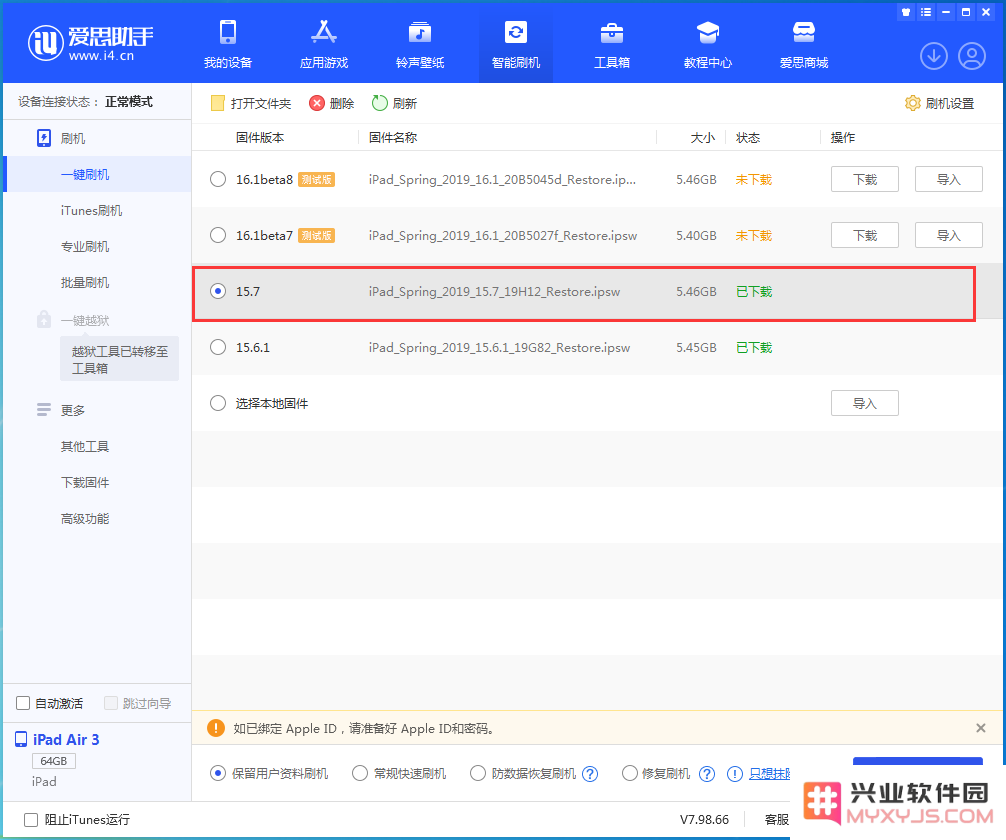Choose 防数据恢复刷机 option
This screenshot has height=840, width=1006.
coord(477,773)
